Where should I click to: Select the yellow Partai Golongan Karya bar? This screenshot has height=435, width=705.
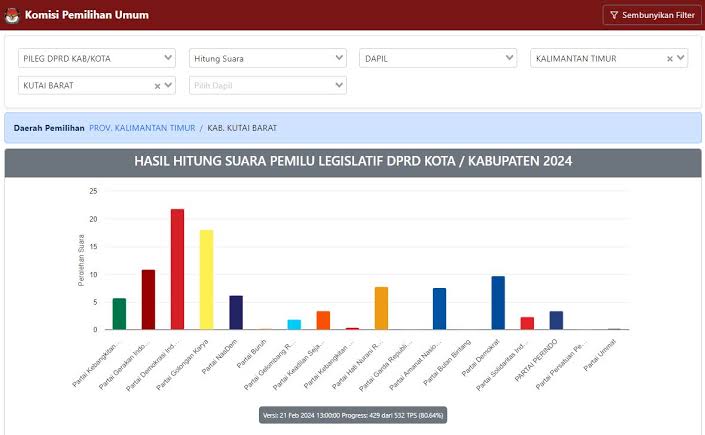tap(206, 280)
